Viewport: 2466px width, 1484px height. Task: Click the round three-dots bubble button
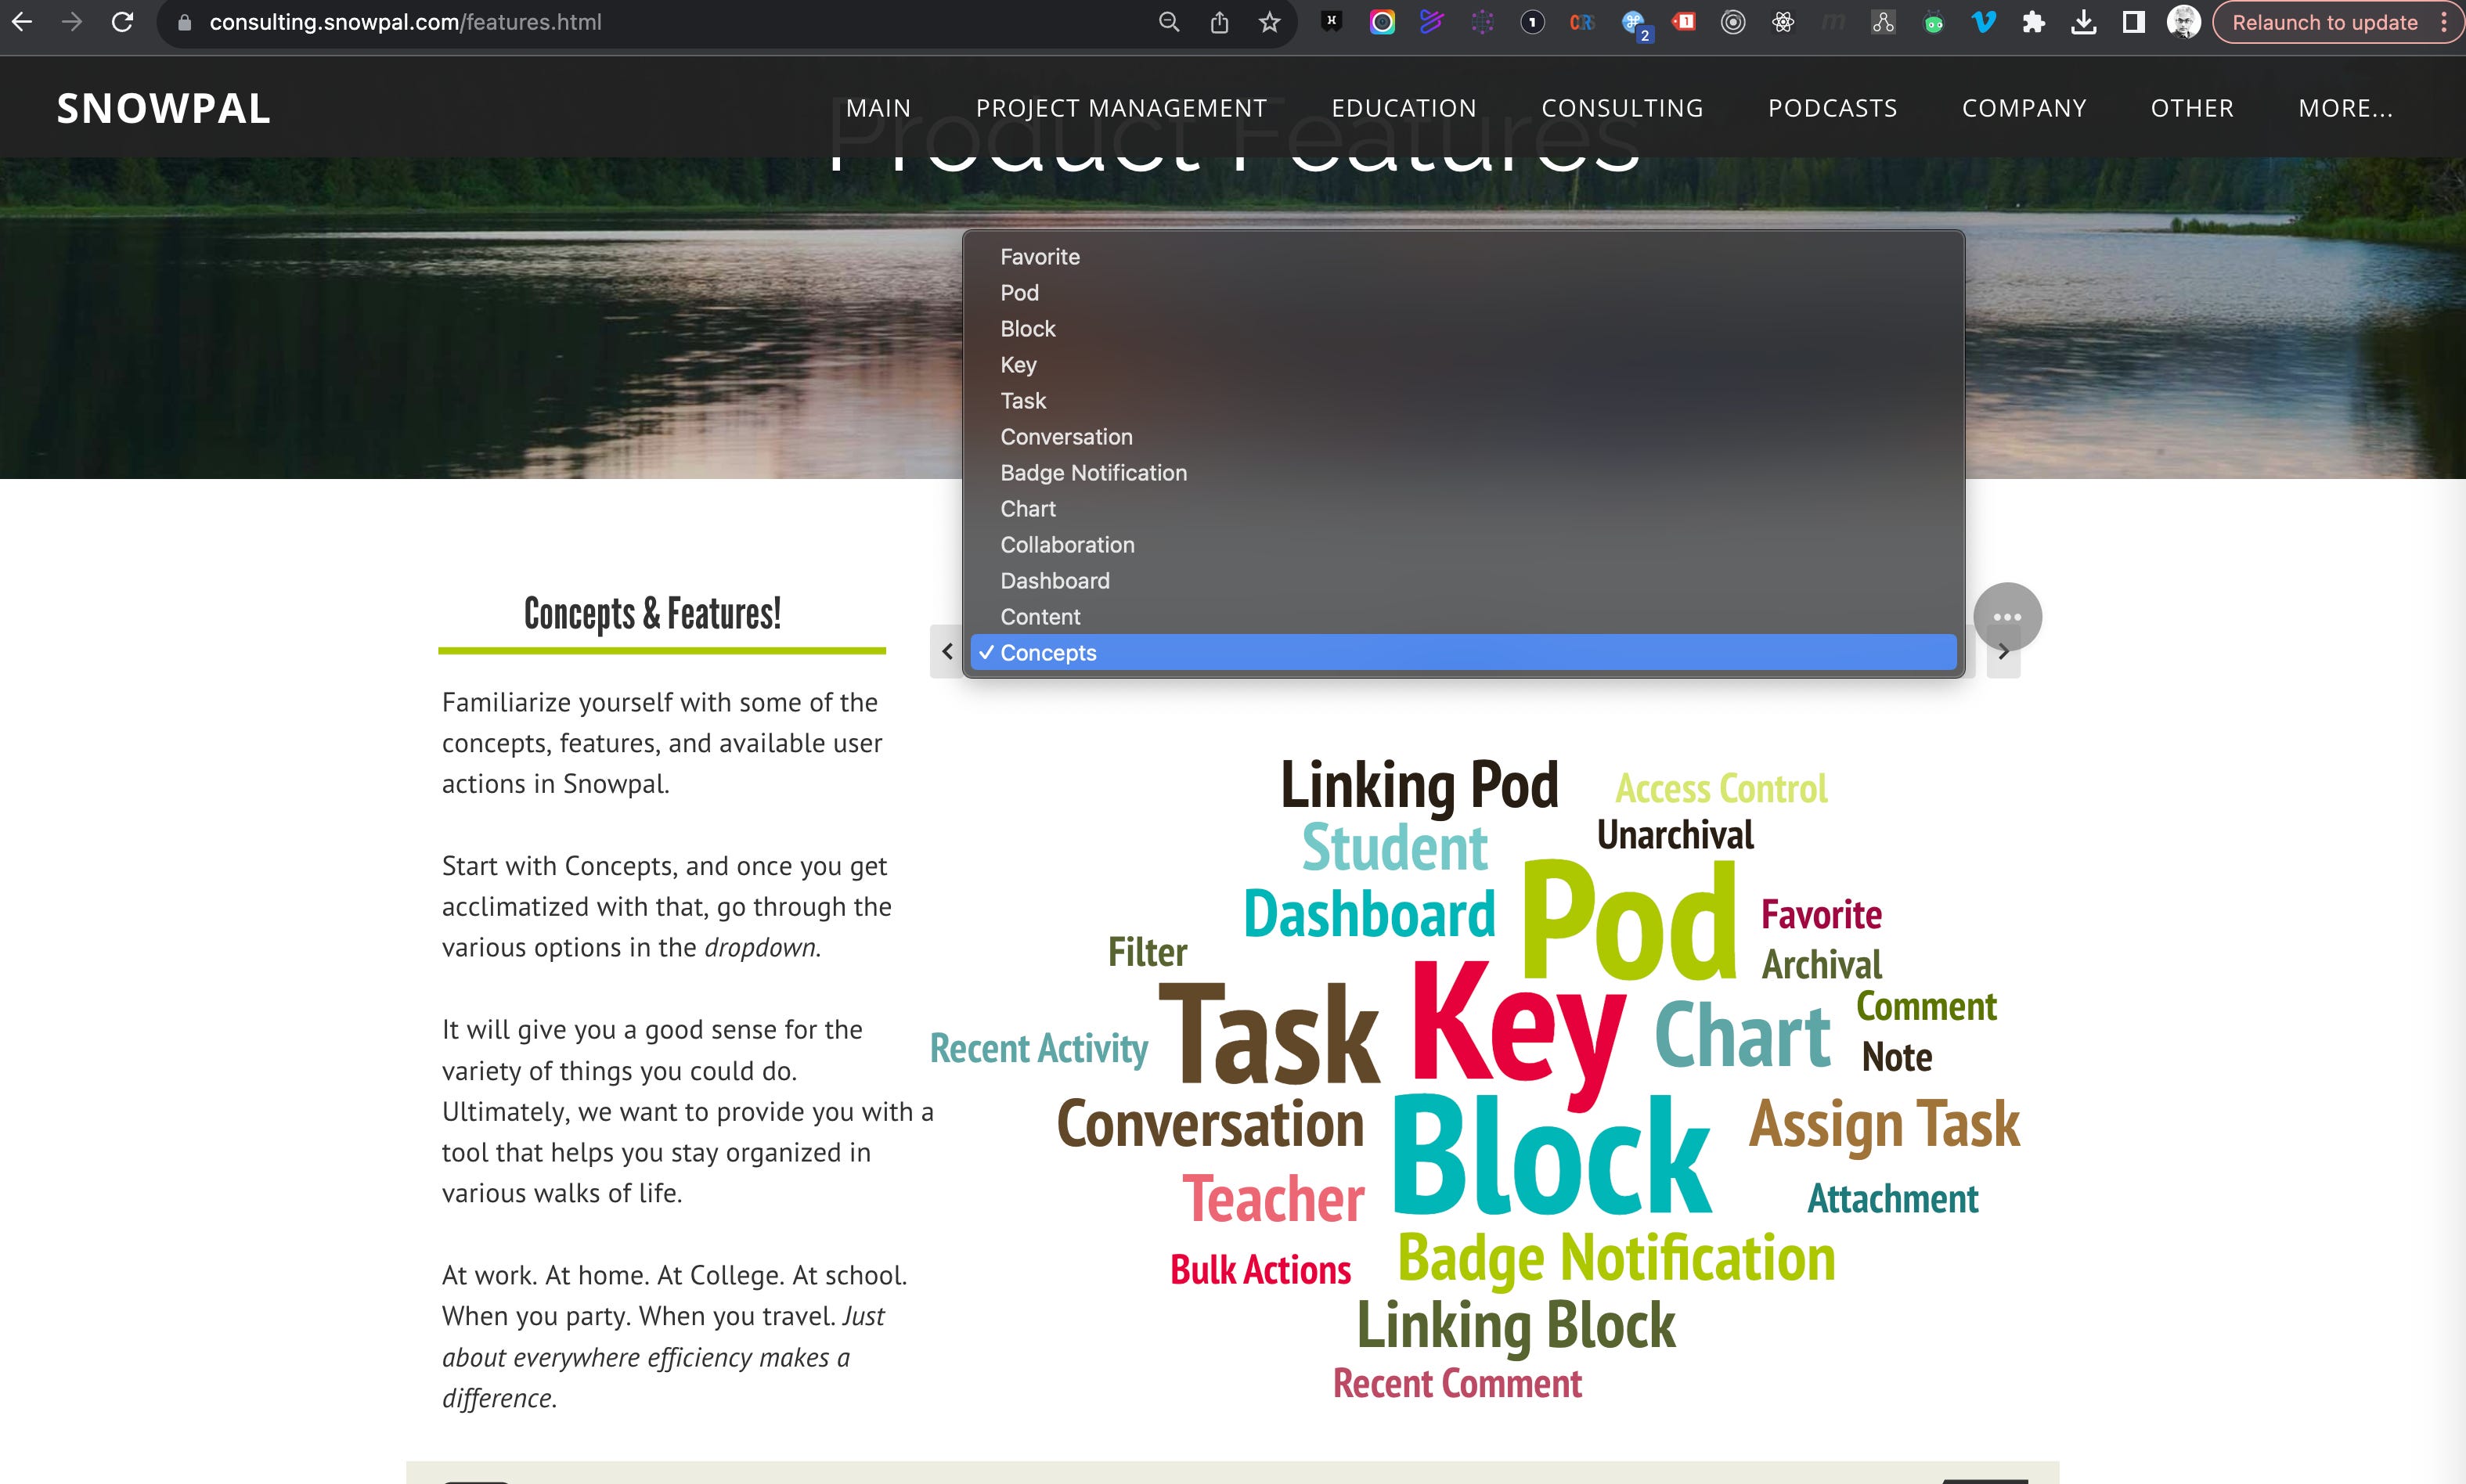[x=2007, y=616]
